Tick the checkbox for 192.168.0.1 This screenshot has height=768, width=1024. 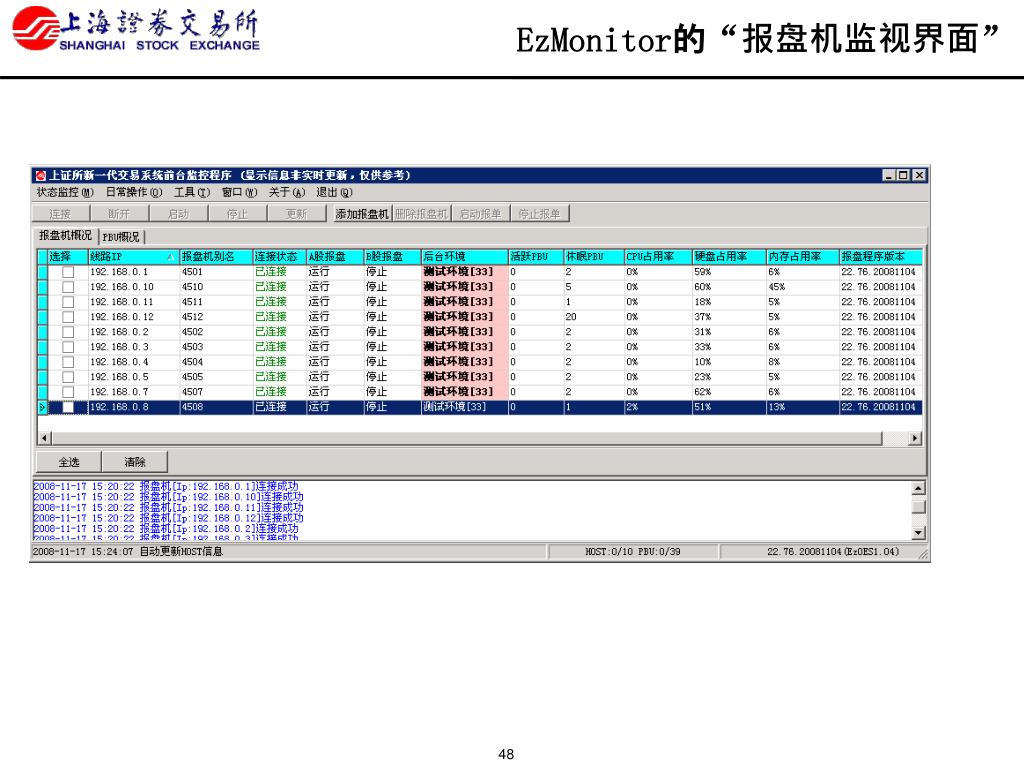68,272
